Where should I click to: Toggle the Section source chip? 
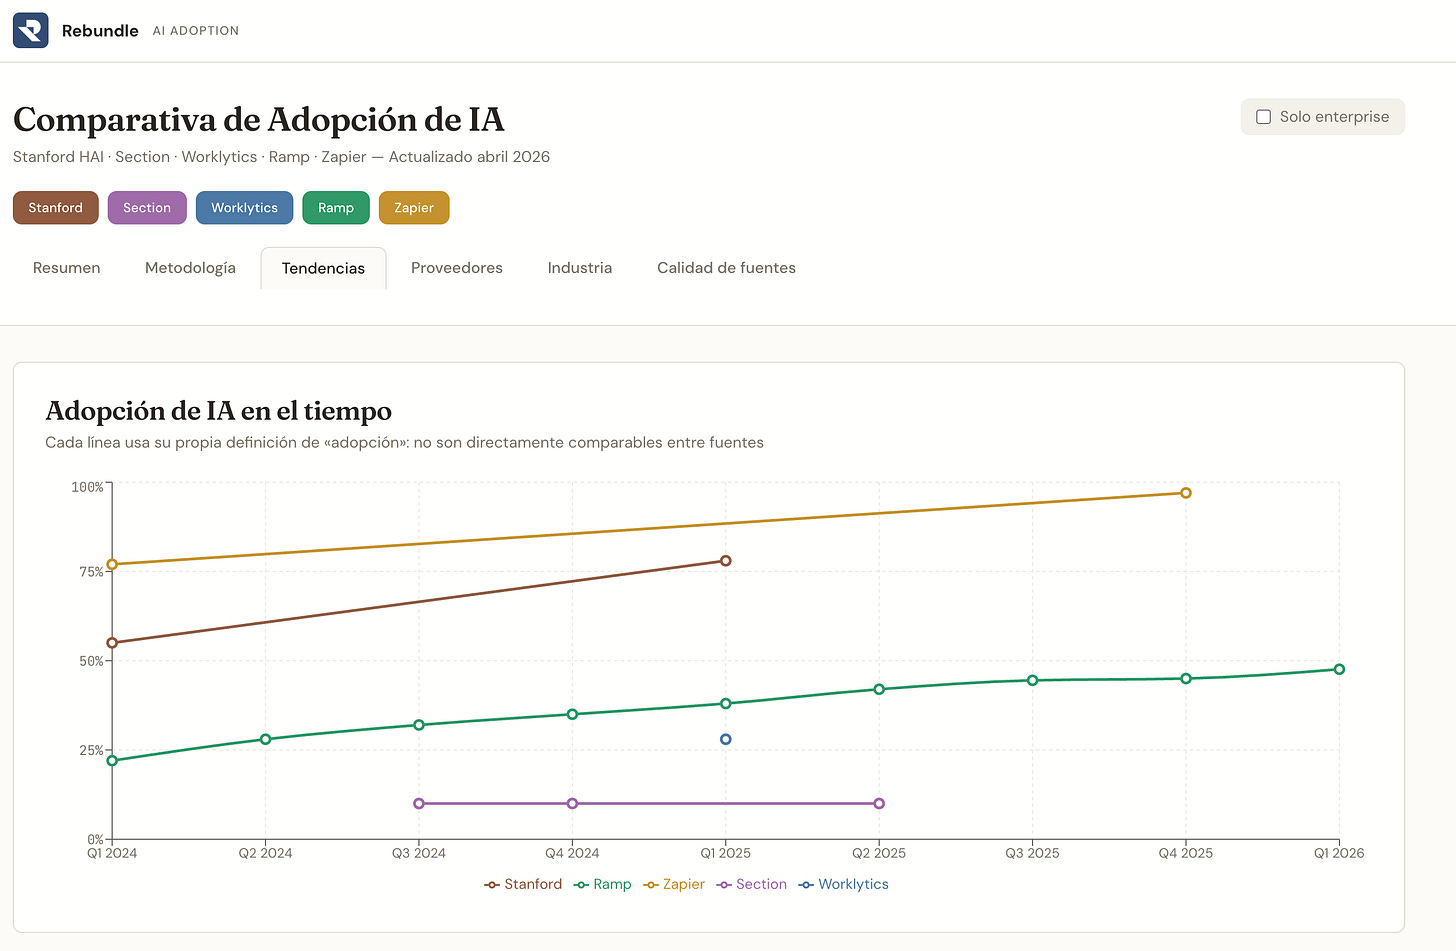pyautogui.click(x=147, y=208)
